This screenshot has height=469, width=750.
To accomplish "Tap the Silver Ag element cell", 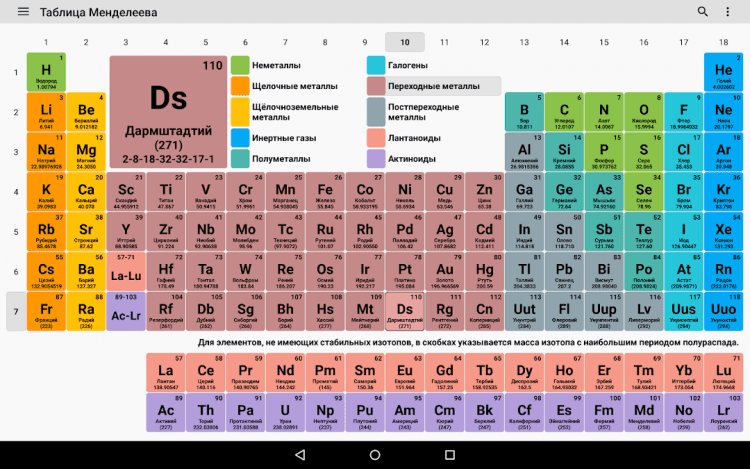I will pos(444,232).
